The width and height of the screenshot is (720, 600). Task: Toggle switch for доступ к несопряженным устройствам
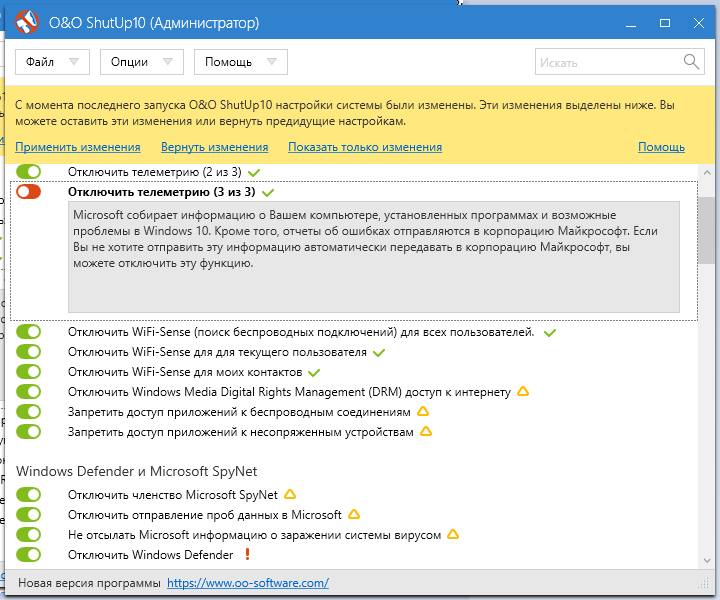click(28, 432)
